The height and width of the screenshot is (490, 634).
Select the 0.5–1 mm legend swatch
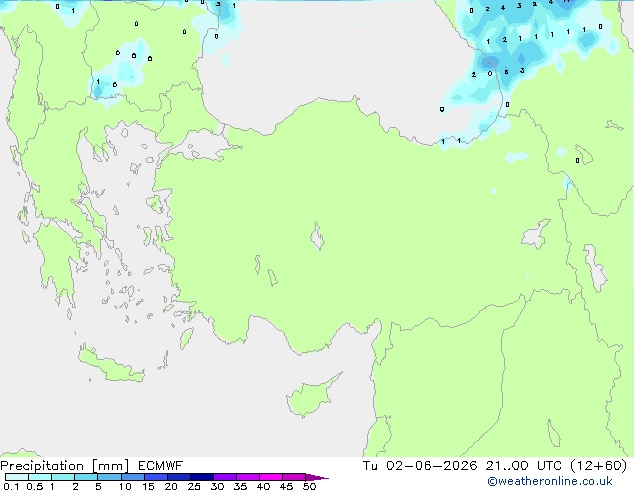(x=40, y=477)
